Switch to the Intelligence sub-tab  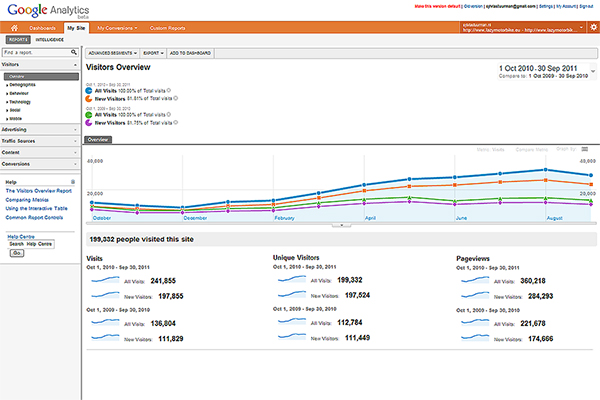tap(50, 39)
